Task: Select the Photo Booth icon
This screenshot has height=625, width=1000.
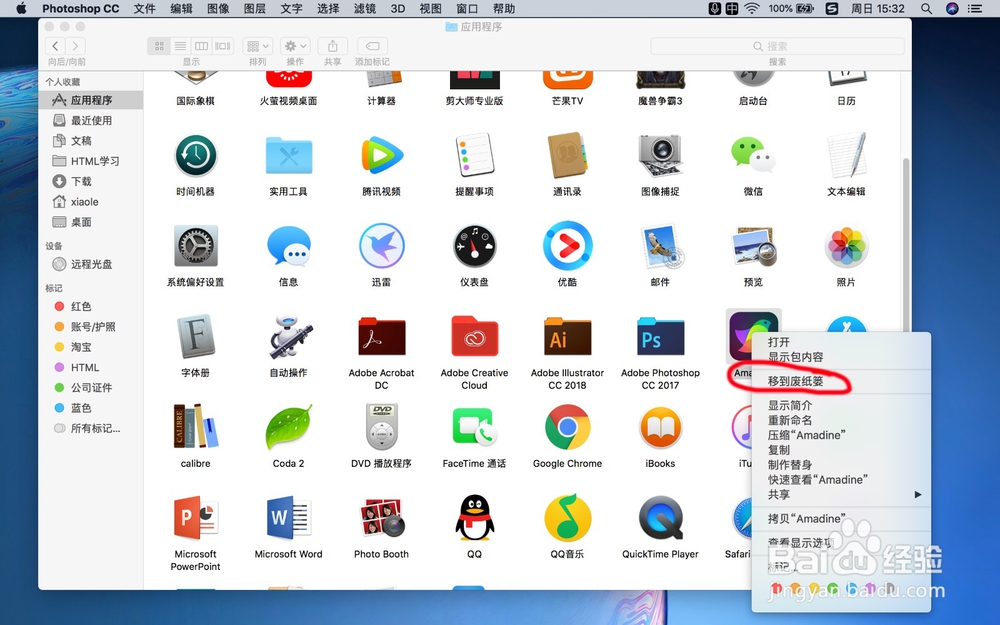Action: 381,518
